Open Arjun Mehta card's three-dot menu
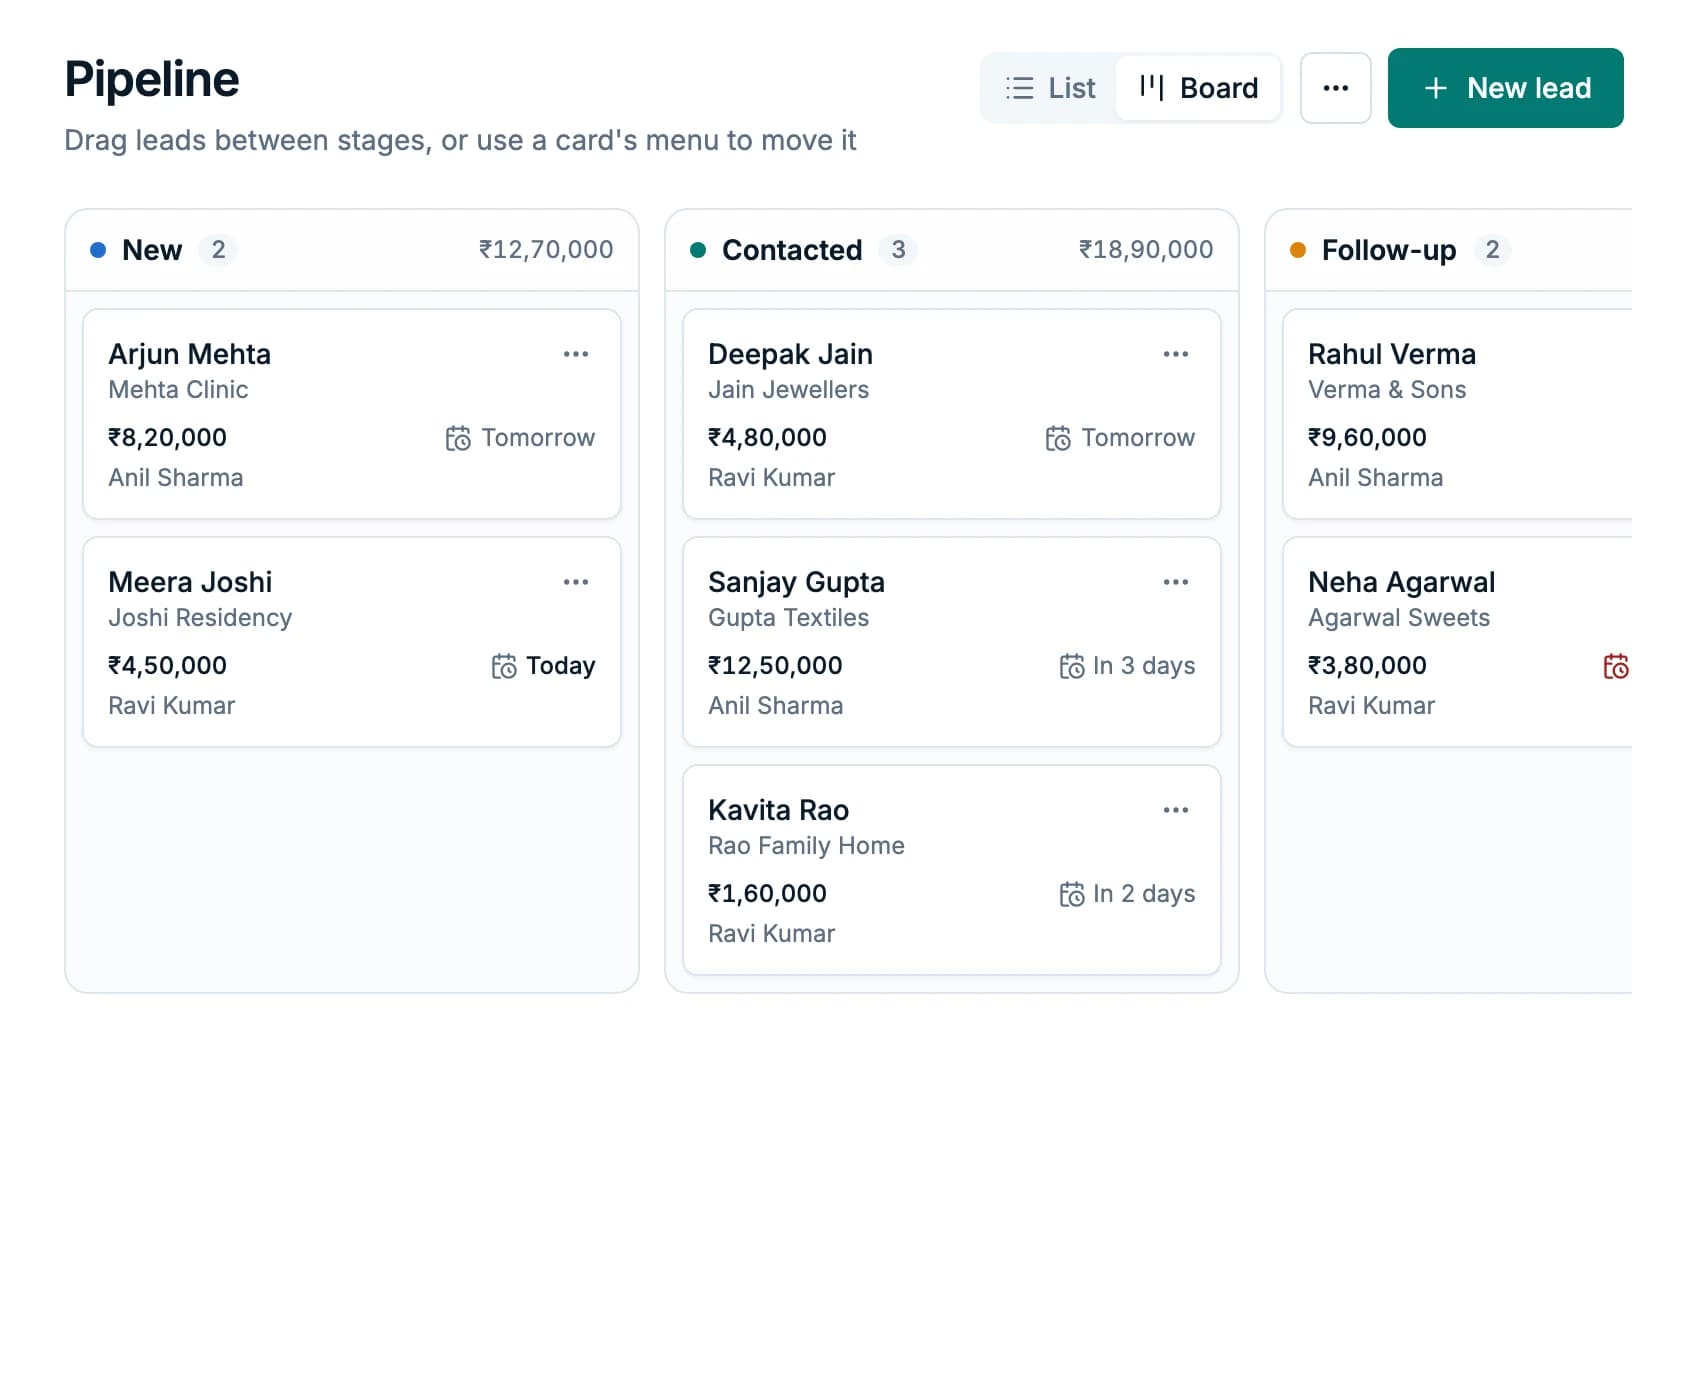This screenshot has height=1392, width=1688. click(575, 354)
